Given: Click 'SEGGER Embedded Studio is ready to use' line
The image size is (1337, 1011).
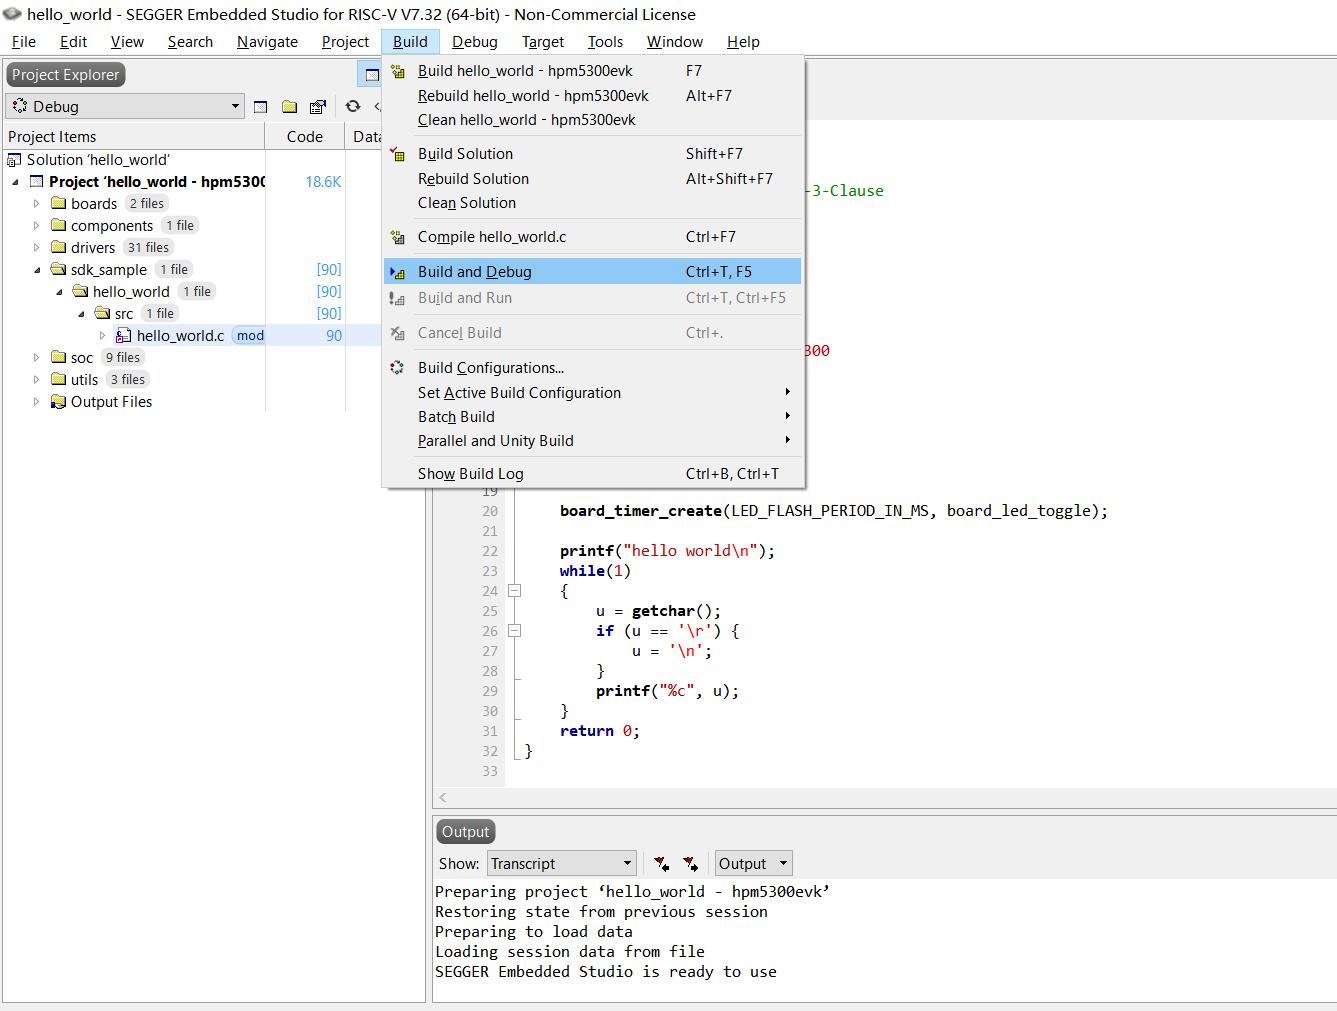Looking at the screenshot, I should [606, 972].
